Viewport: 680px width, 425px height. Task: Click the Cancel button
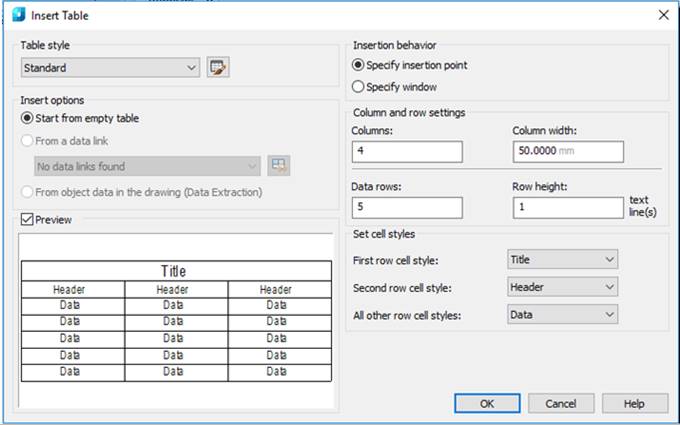click(x=560, y=403)
